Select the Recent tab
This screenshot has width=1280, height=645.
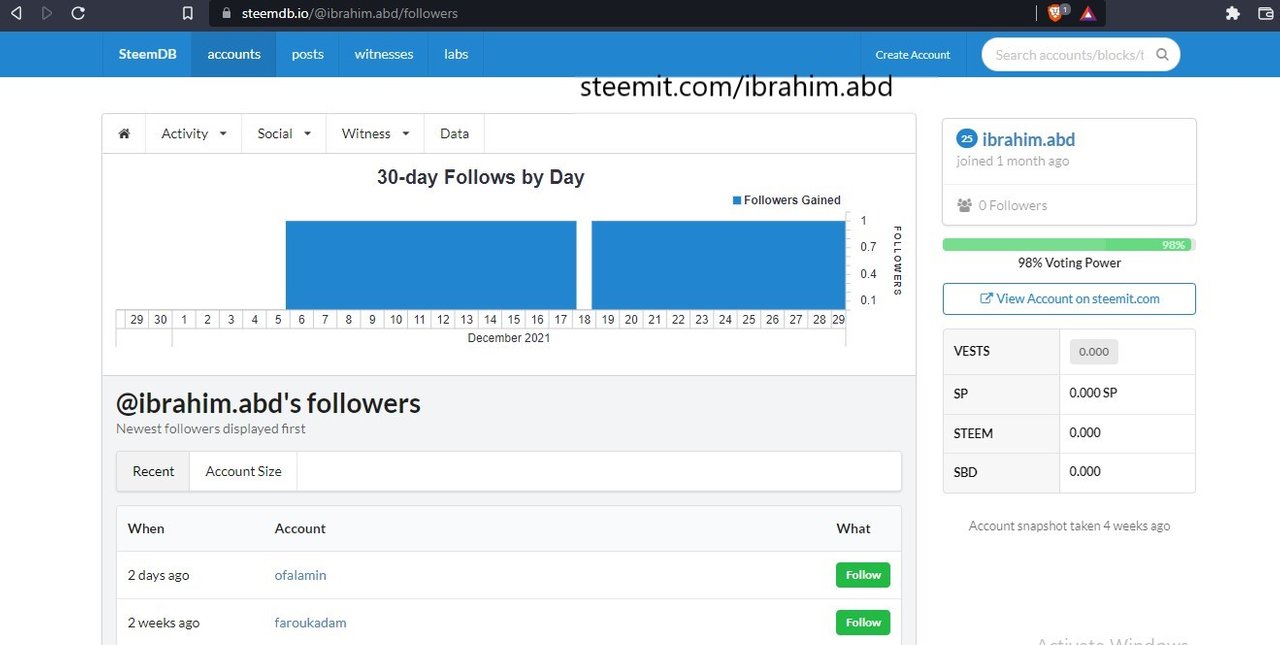(x=153, y=471)
